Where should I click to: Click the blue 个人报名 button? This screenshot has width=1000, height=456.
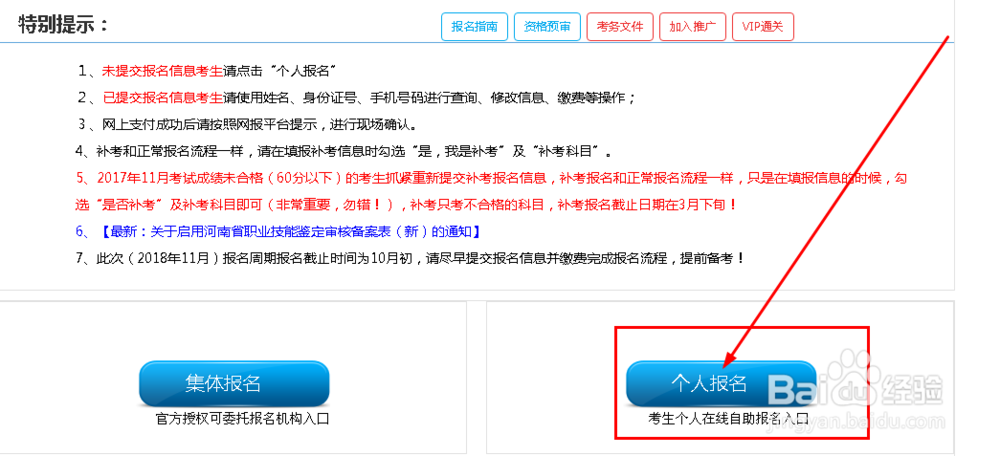pos(721,383)
